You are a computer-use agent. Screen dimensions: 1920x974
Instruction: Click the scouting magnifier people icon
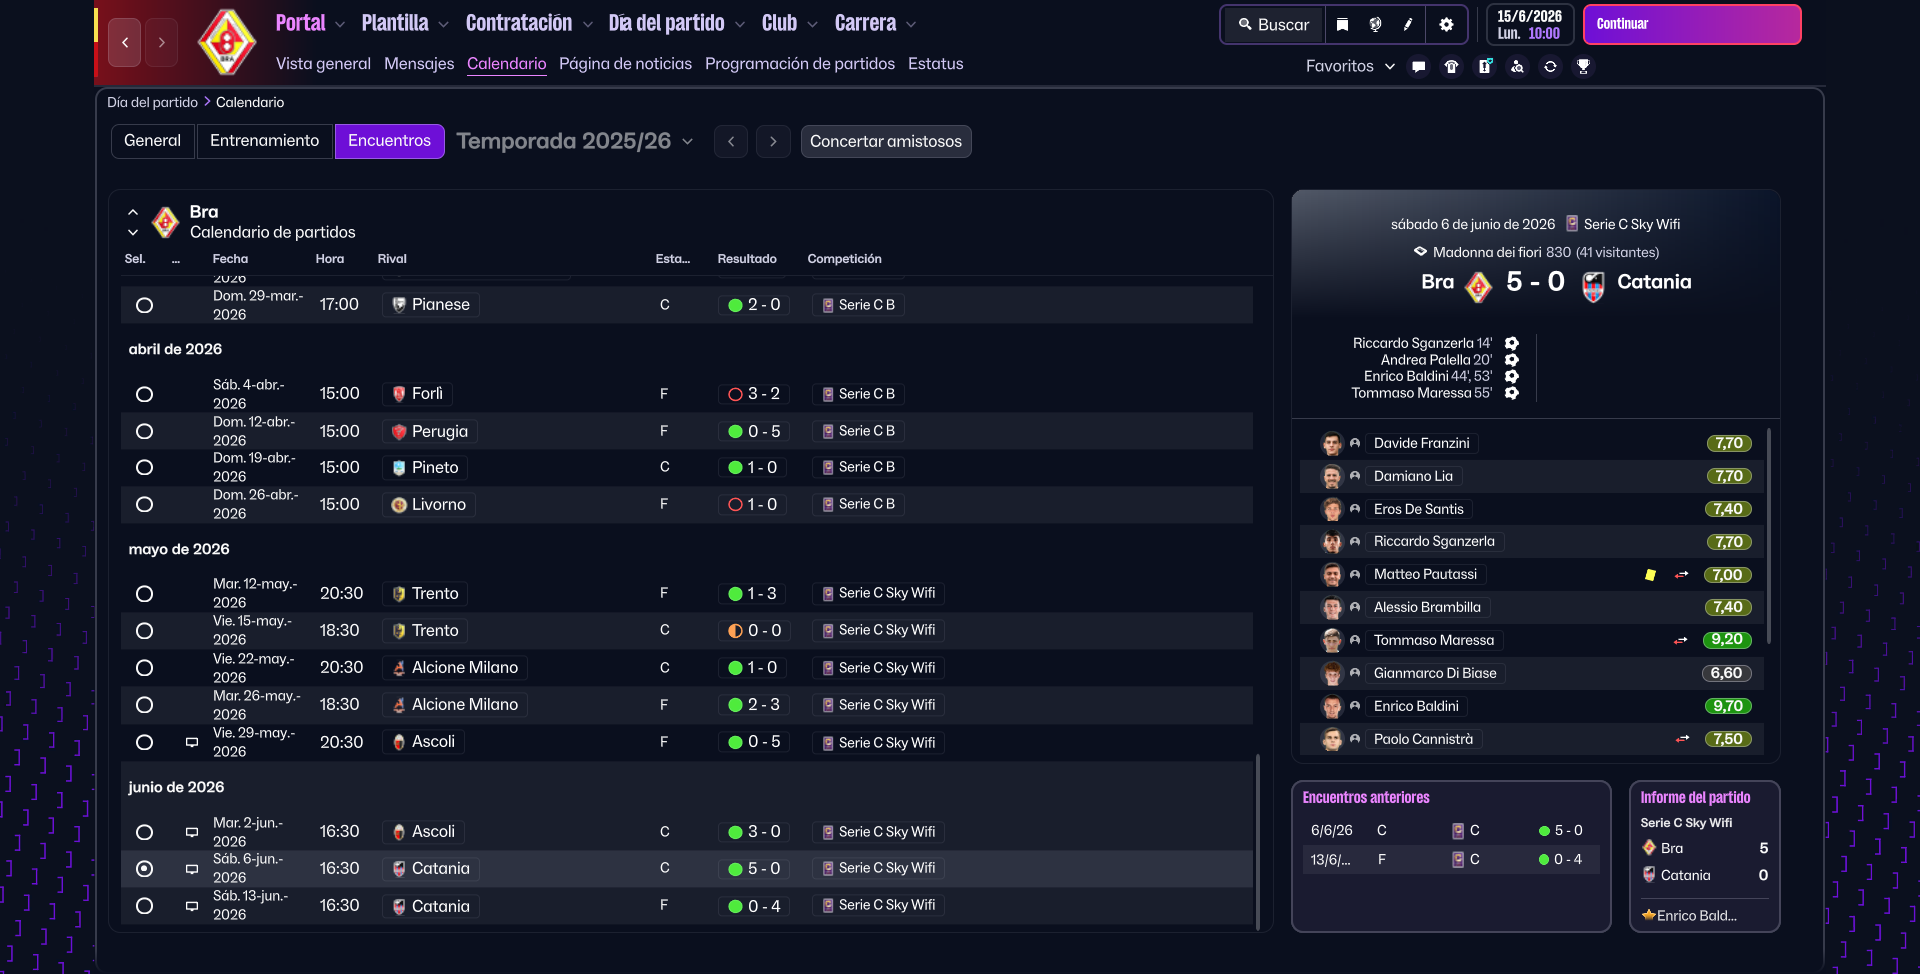tap(1517, 67)
